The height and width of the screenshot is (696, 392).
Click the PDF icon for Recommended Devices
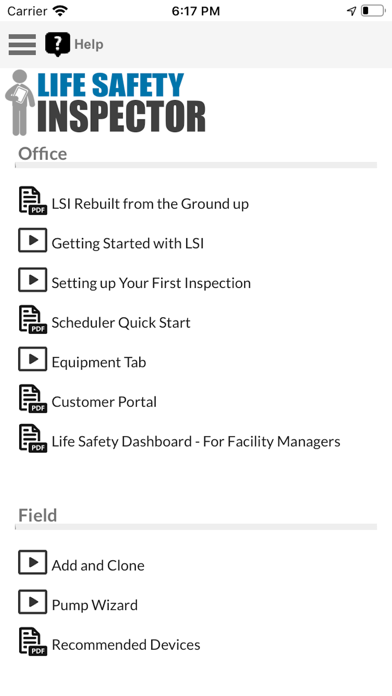coord(33,642)
